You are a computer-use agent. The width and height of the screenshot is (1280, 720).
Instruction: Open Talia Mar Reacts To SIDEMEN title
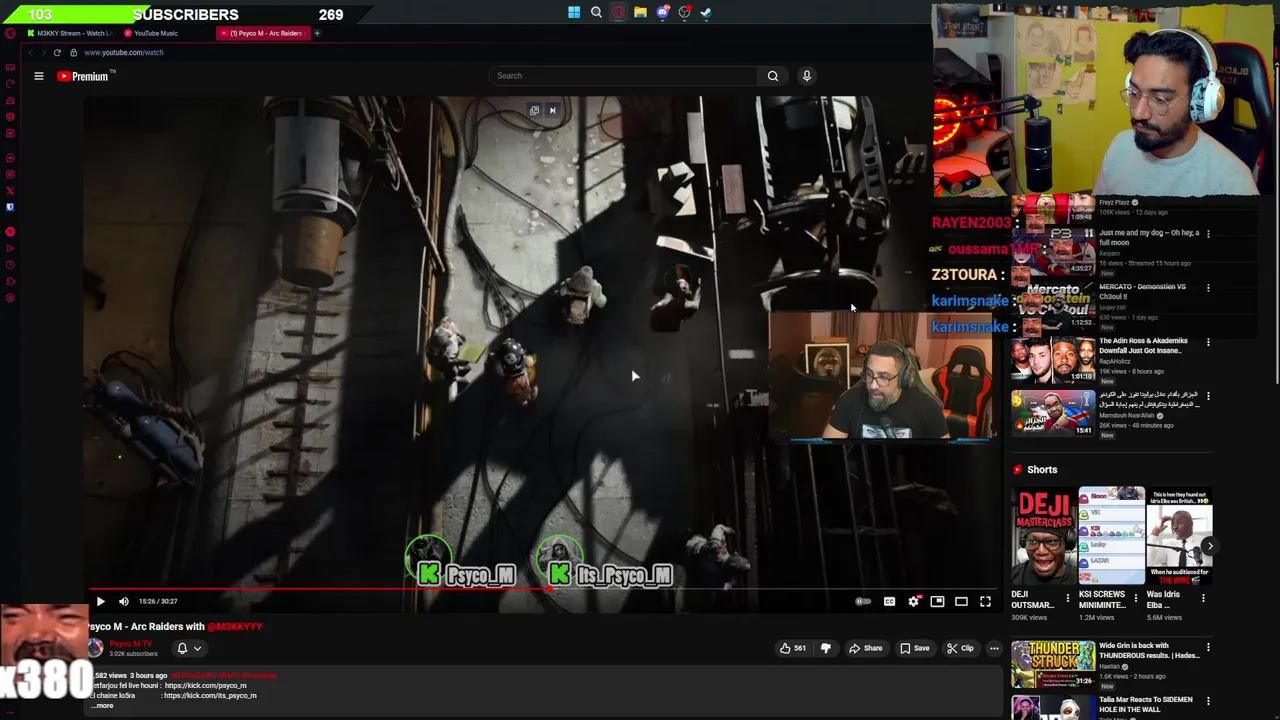[1145, 704]
